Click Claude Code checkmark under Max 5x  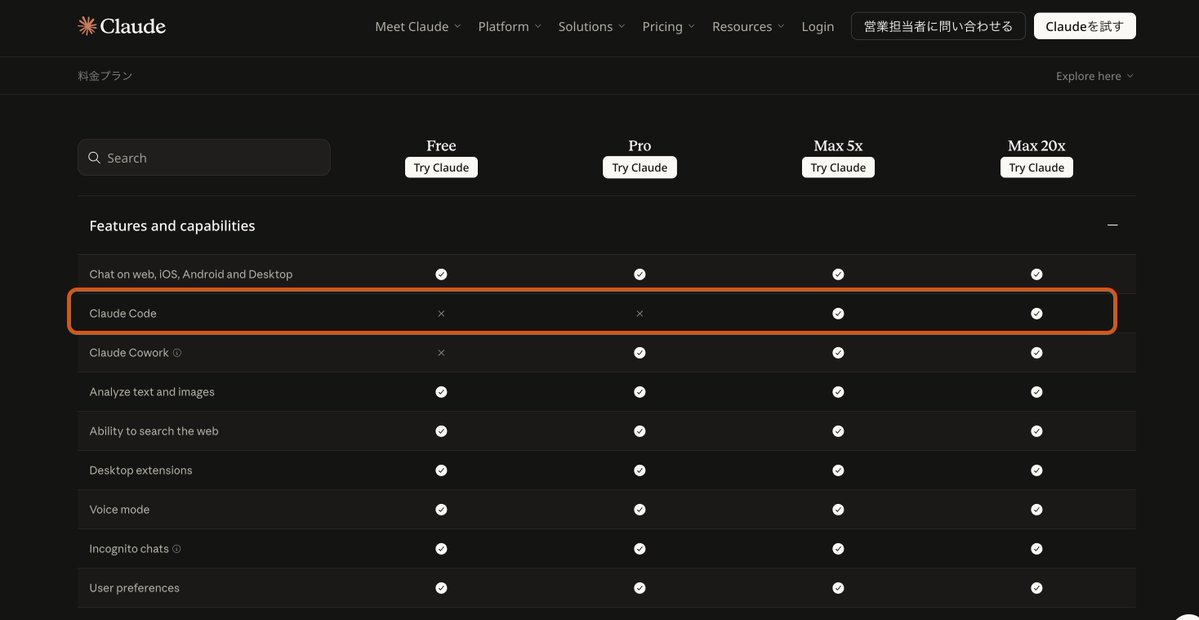[x=838, y=313]
